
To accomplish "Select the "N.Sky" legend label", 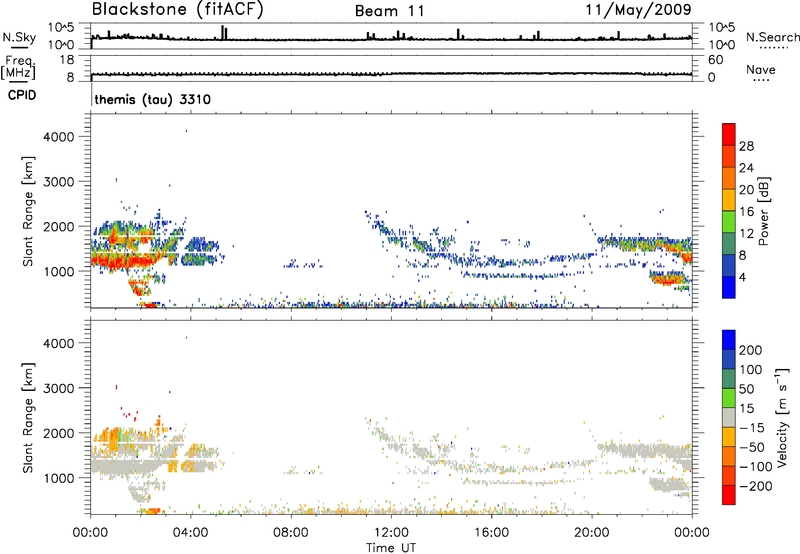I will click(x=19, y=37).
